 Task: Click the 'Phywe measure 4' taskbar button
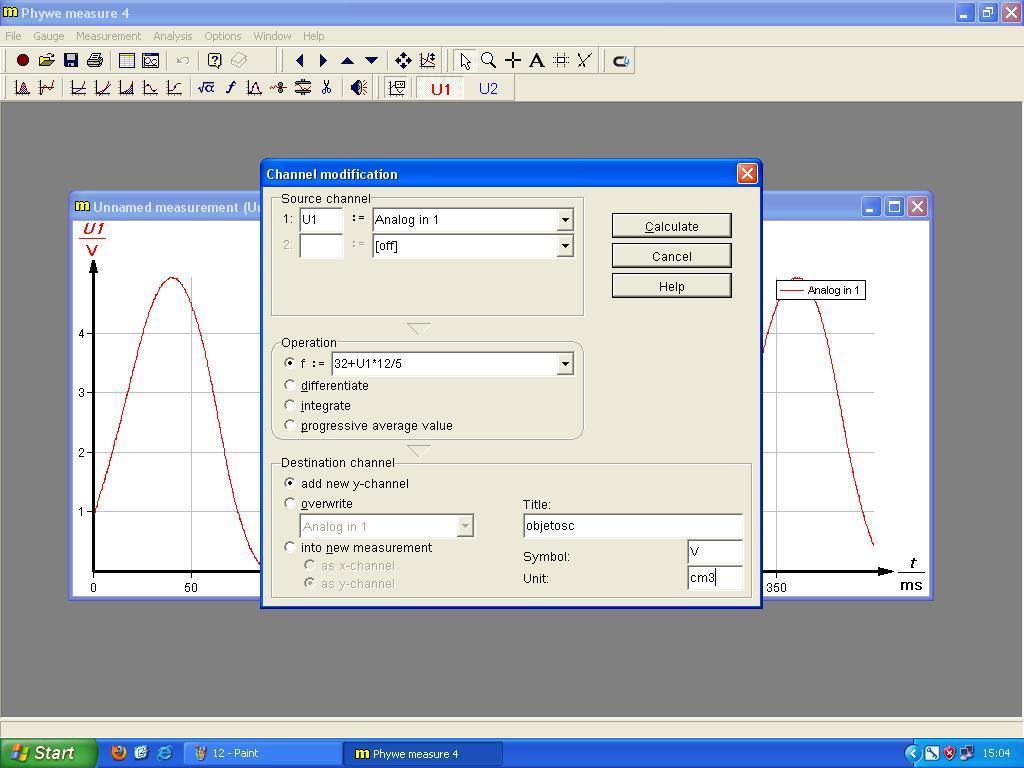[423, 754]
